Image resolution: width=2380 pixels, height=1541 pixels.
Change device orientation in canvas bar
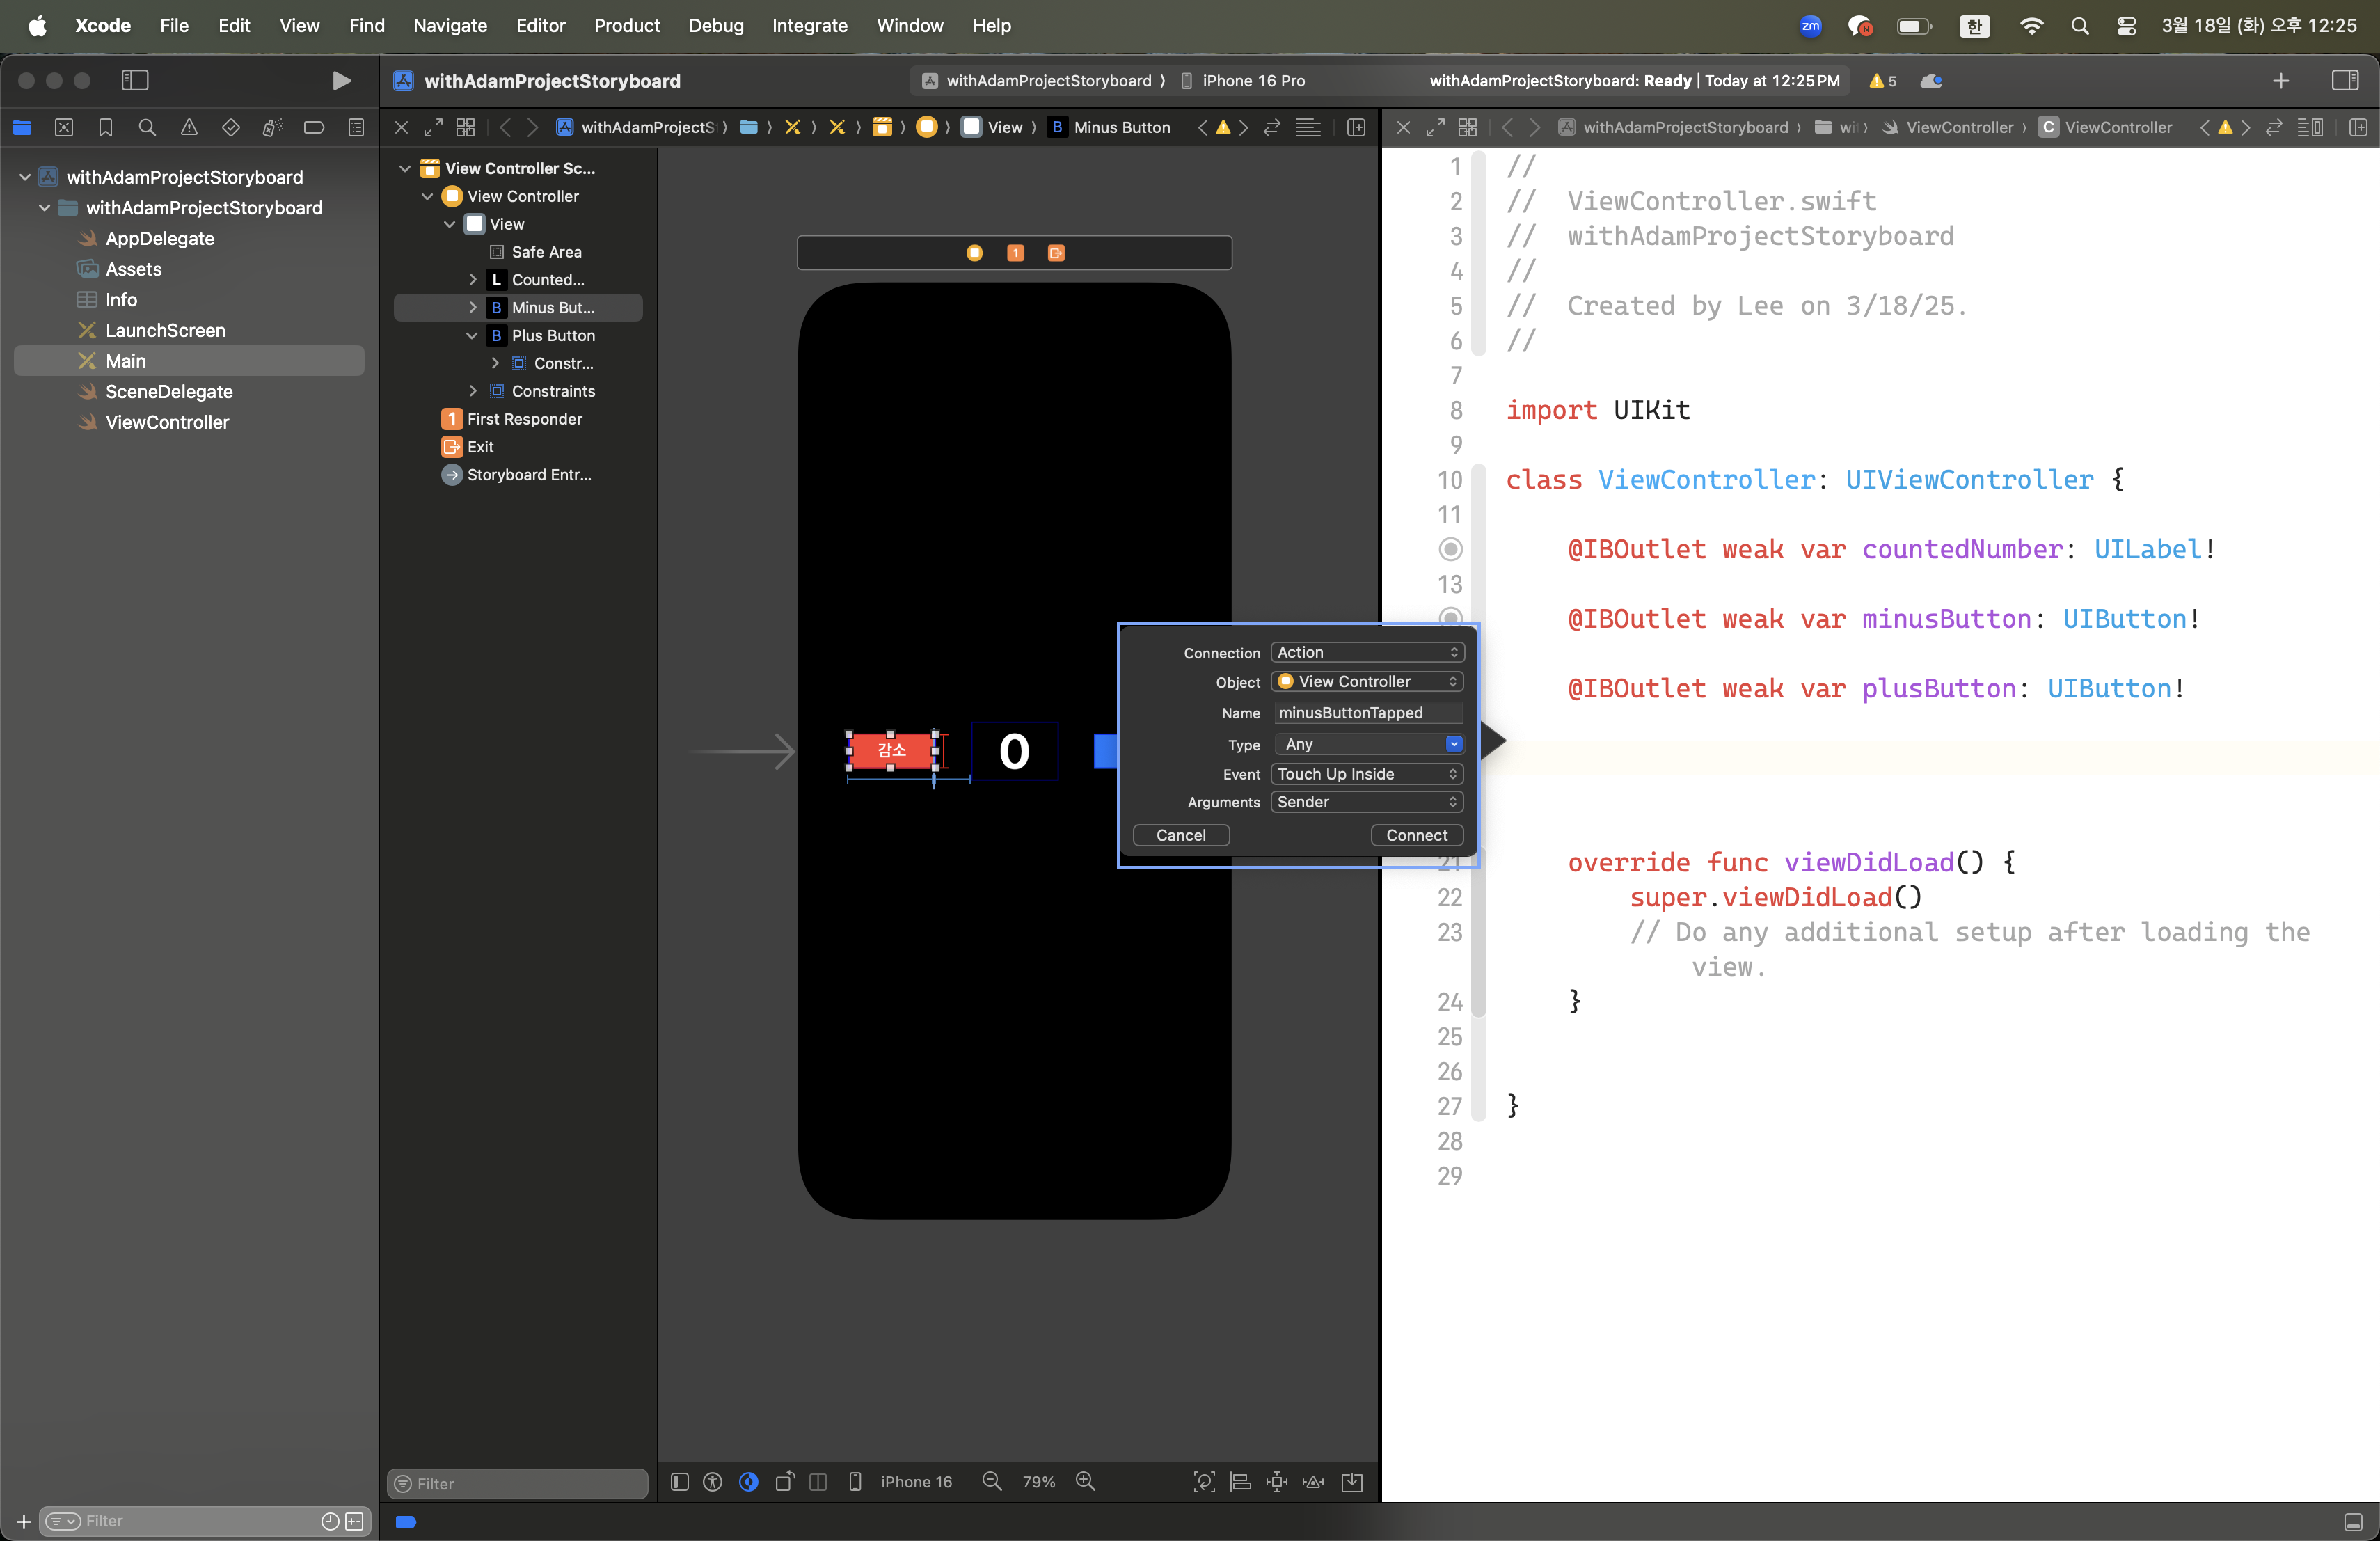785,1481
